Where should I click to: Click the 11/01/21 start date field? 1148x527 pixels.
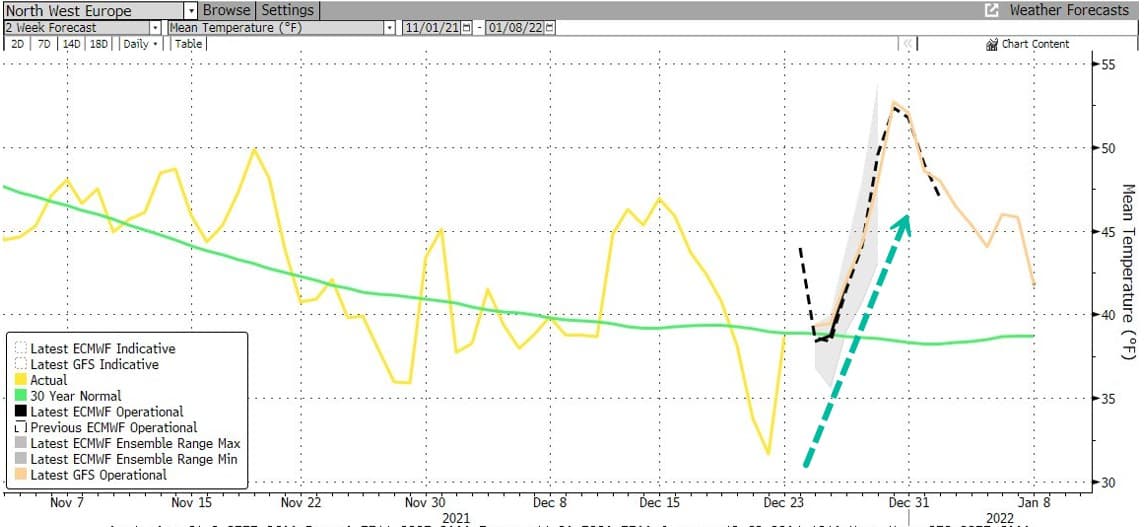[431, 28]
